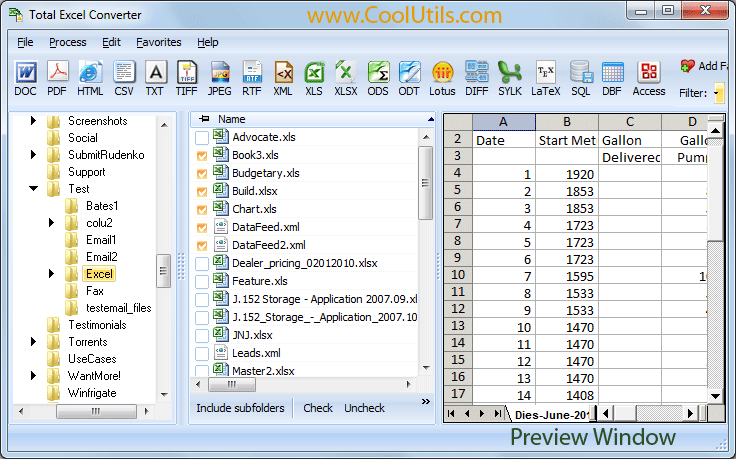This screenshot has height=459, width=736.
Task: Select column A header in preview
Action: click(x=503, y=122)
